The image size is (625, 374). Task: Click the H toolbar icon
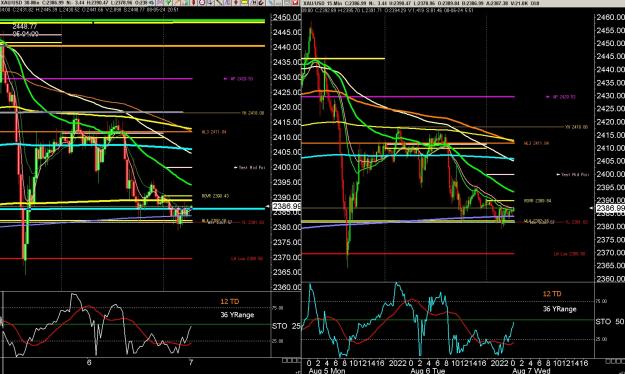point(254,2)
